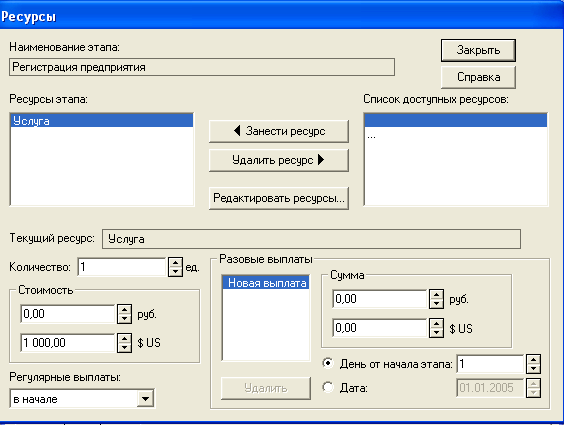The height and width of the screenshot is (425, 564).
Task: Select the '...' entry in available resources list
Action: coord(456,135)
